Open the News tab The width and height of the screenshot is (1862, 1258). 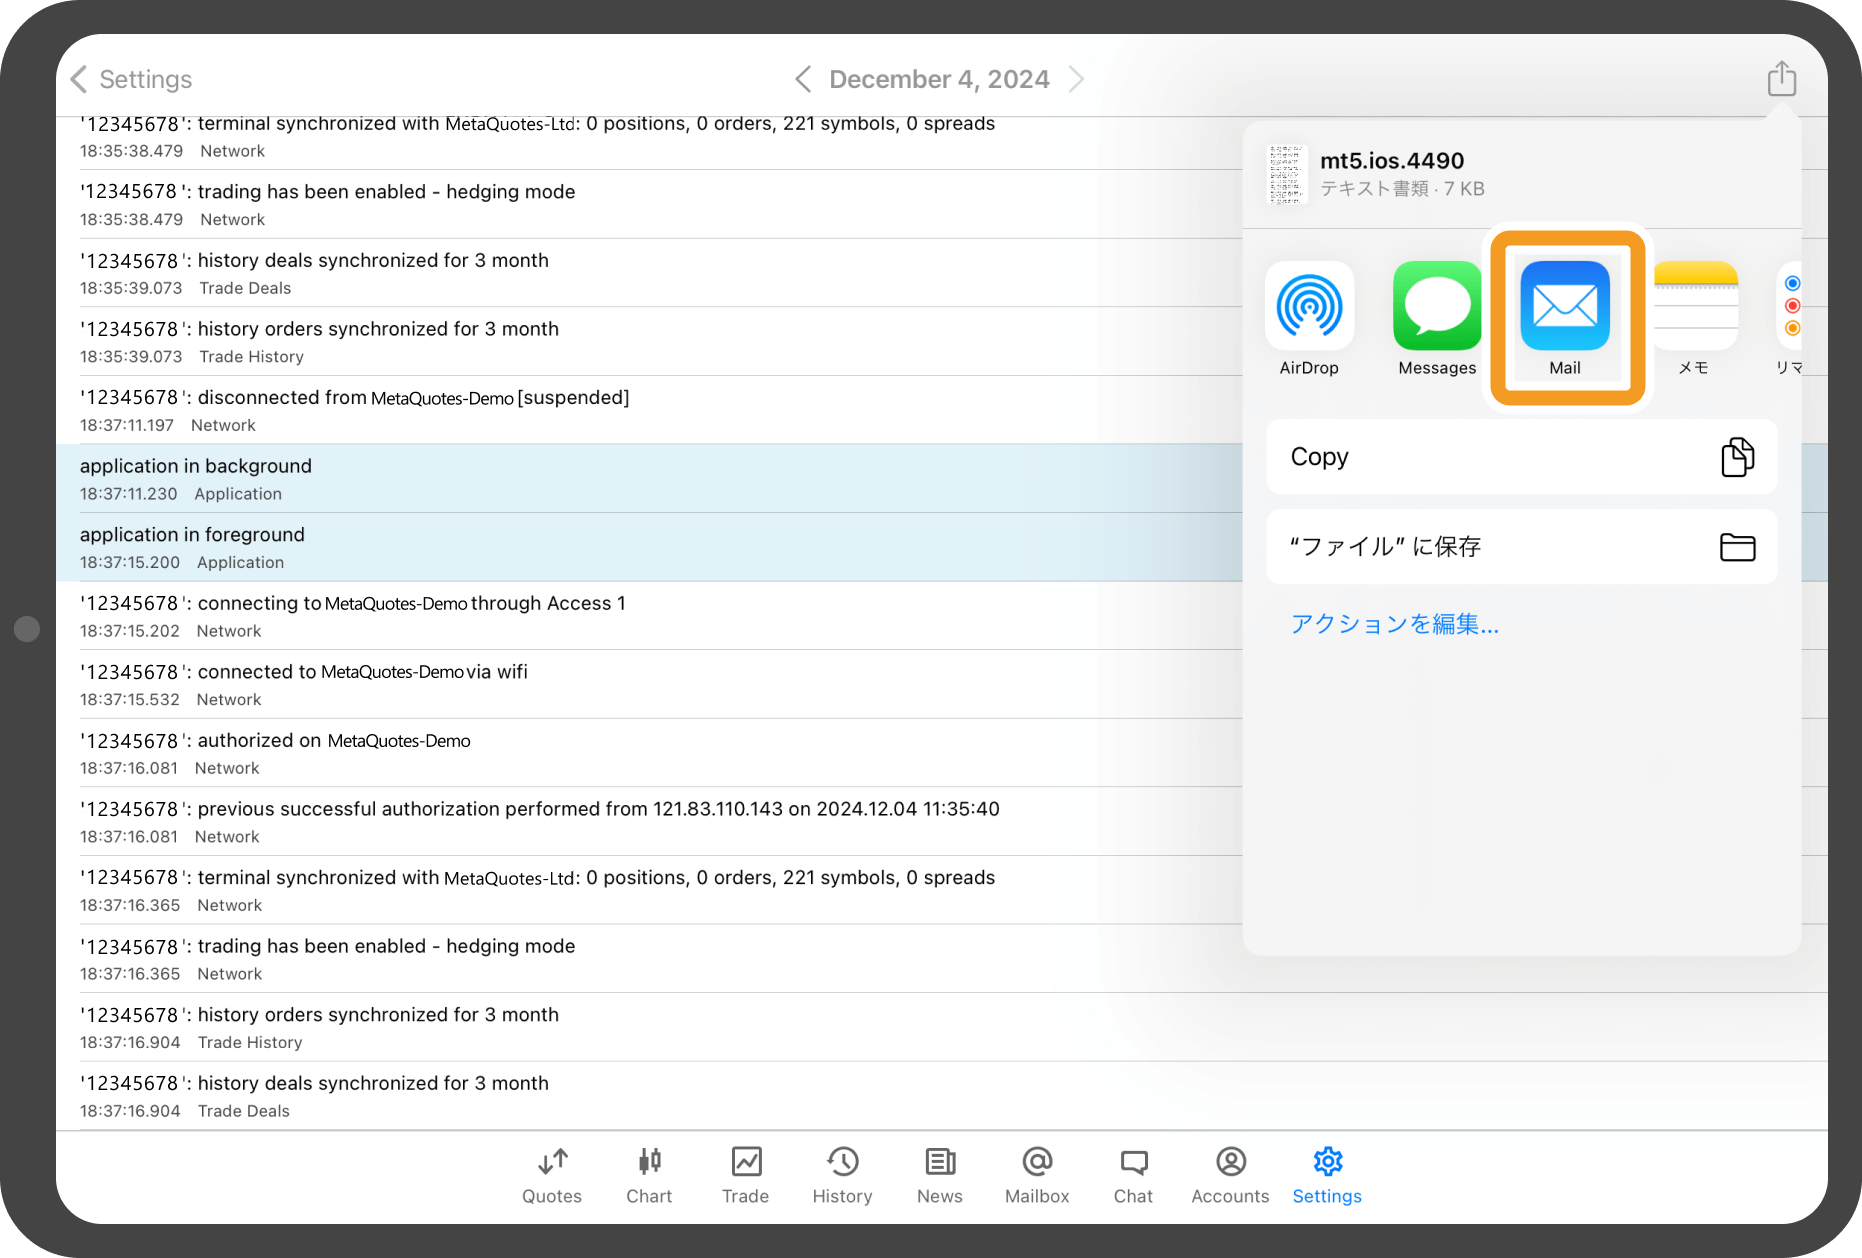point(940,1175)
